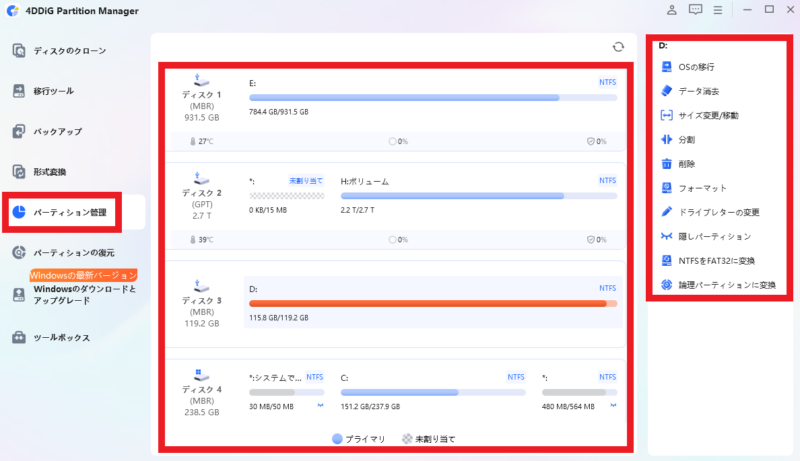Choose ドライブレターの変更 option
This screenshot has height=461, width=800.
(x=720, y=212)
